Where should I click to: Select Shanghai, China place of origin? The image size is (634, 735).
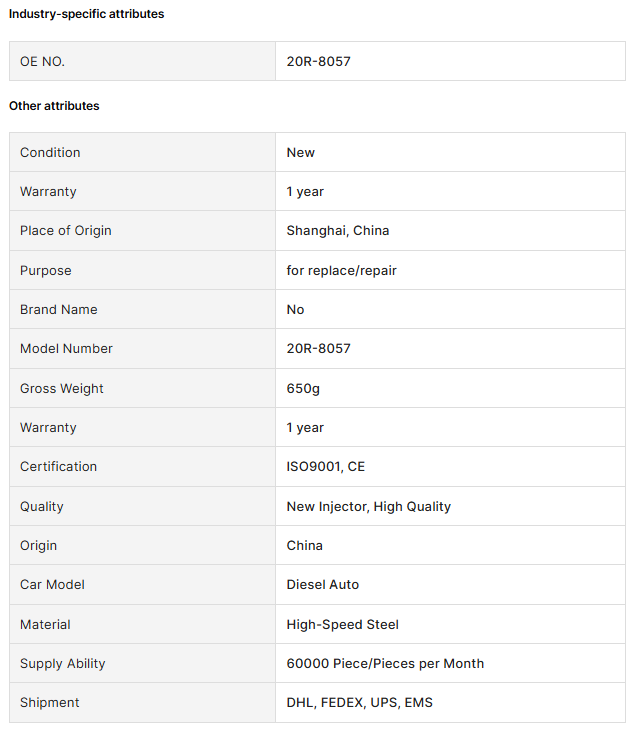[337, 231]
